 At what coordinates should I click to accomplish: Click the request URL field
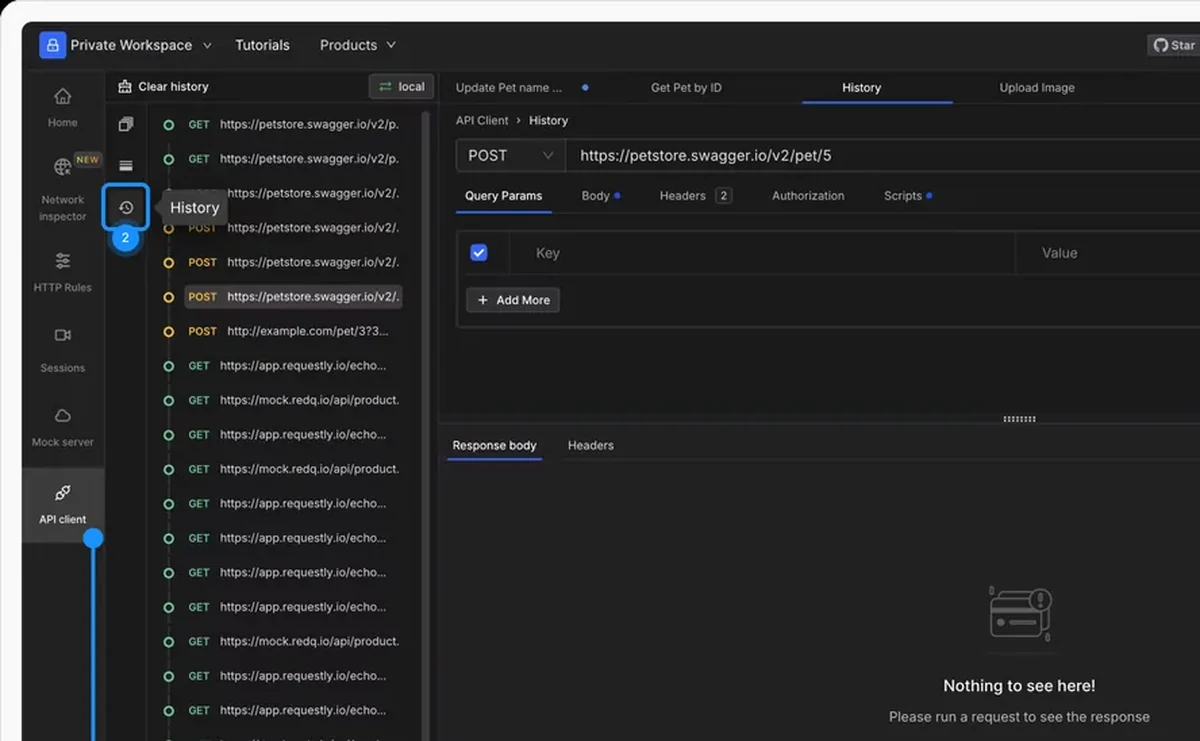coord(883,156)
